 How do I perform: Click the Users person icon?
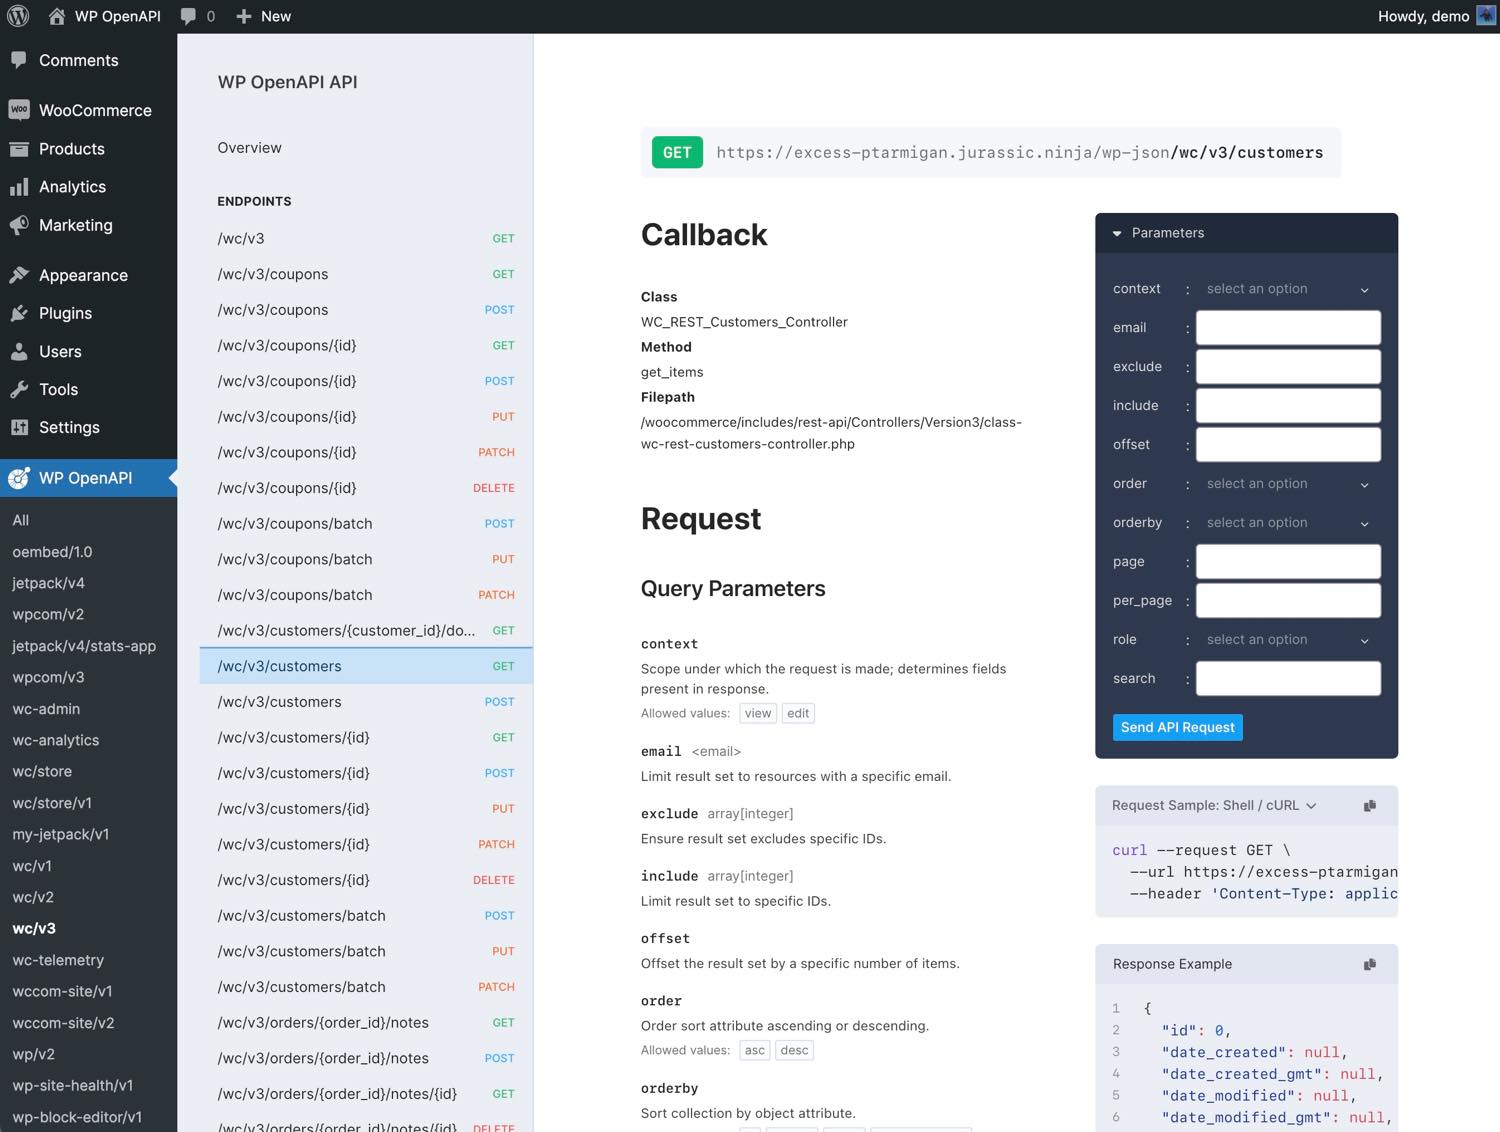pyautogui.click(x=19, y=352)
